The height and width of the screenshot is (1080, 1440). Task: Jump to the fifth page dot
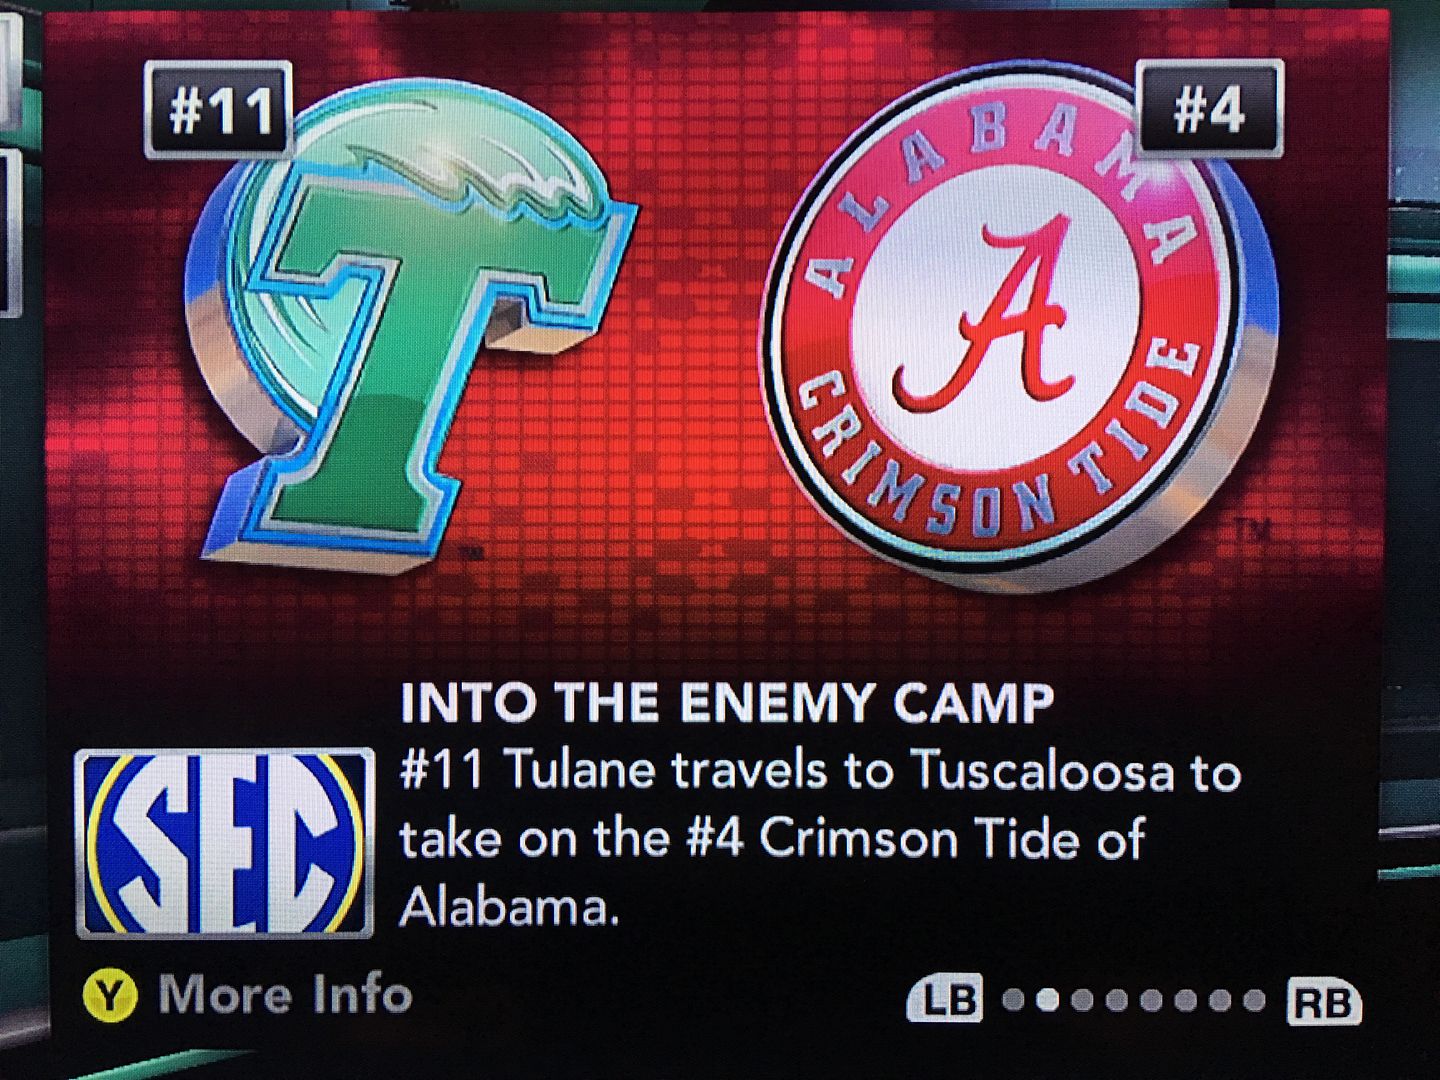tap(1151, 1000)
